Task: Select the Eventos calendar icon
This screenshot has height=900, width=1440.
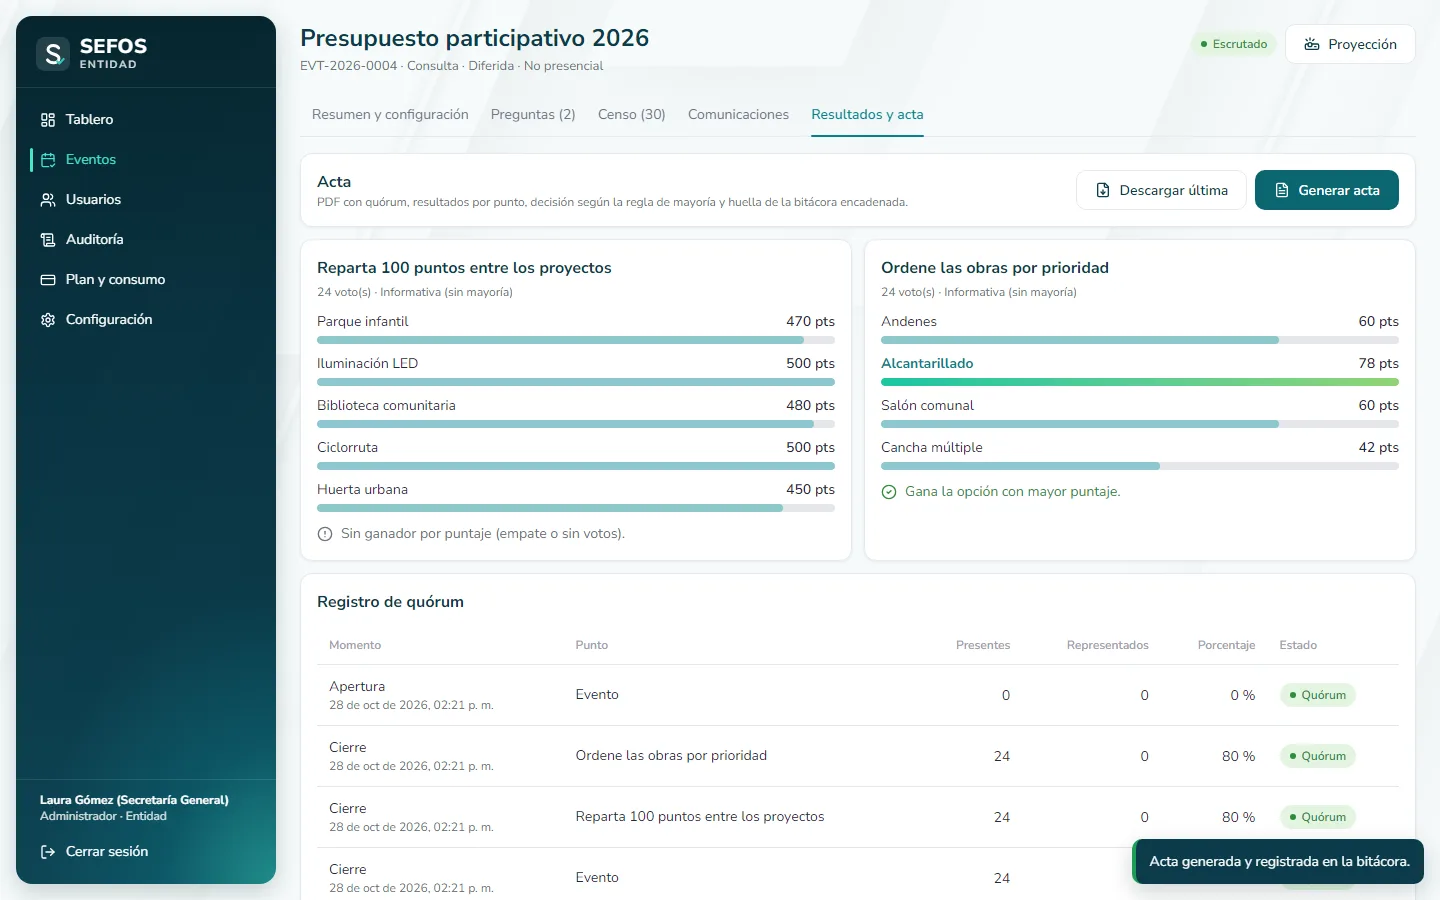Action: 48,160
